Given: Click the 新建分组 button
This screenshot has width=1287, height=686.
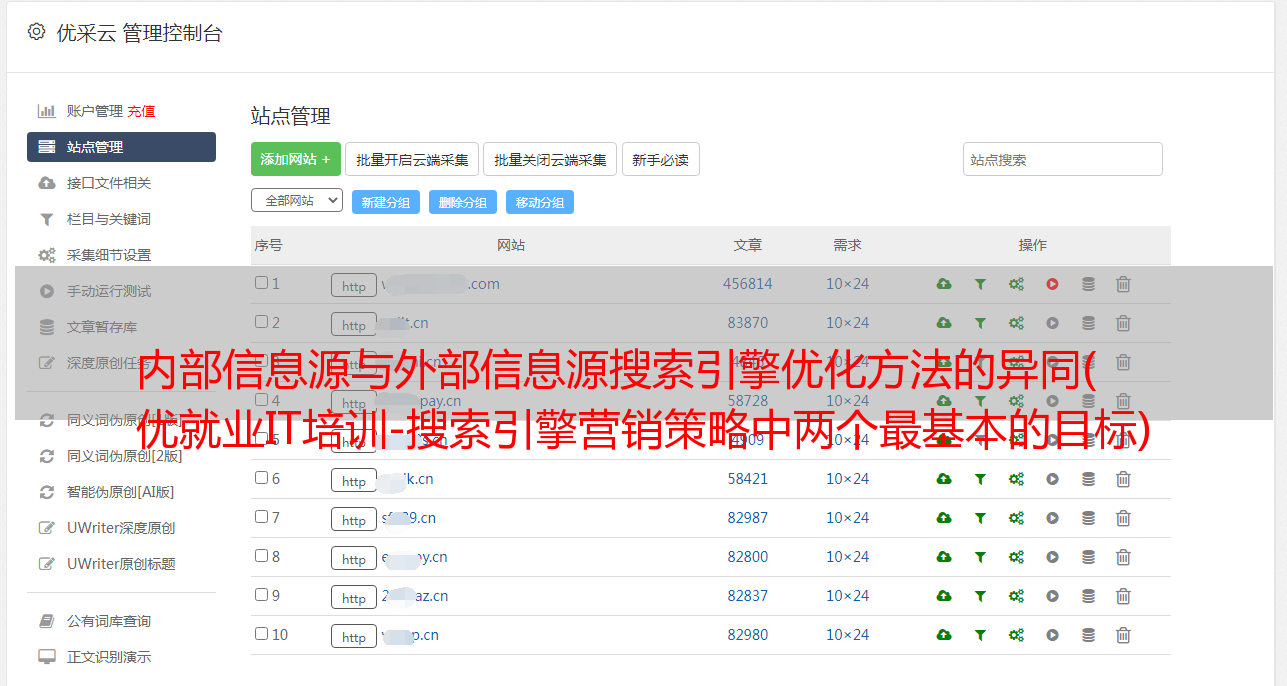Looking at the screenshot, I should [x=386, y=202].
